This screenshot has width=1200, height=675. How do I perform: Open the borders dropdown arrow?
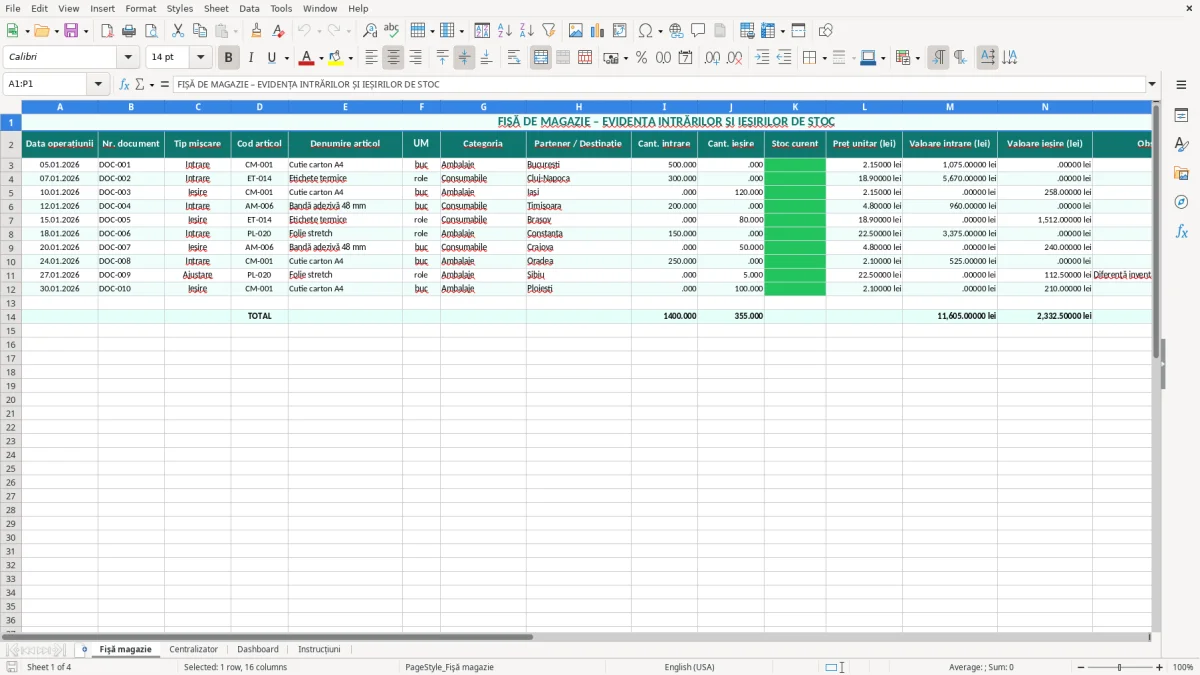pyautogui.click(x=824, y=58)
